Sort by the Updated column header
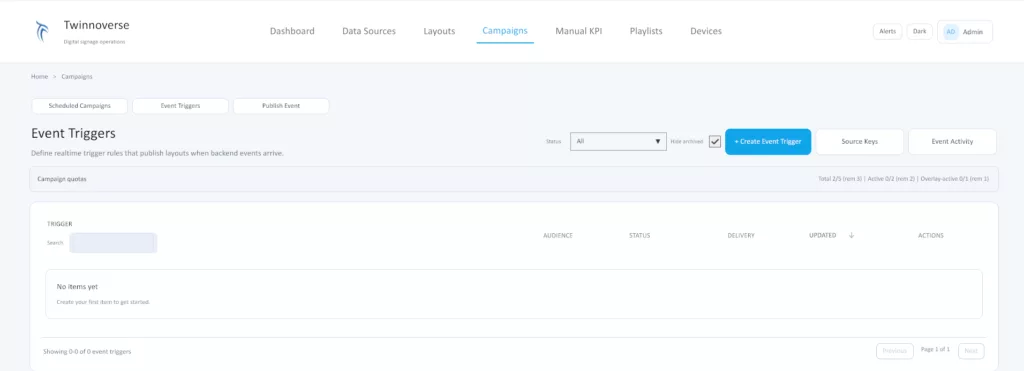The height and width of the screenshot is (371, 1024). 822,235
